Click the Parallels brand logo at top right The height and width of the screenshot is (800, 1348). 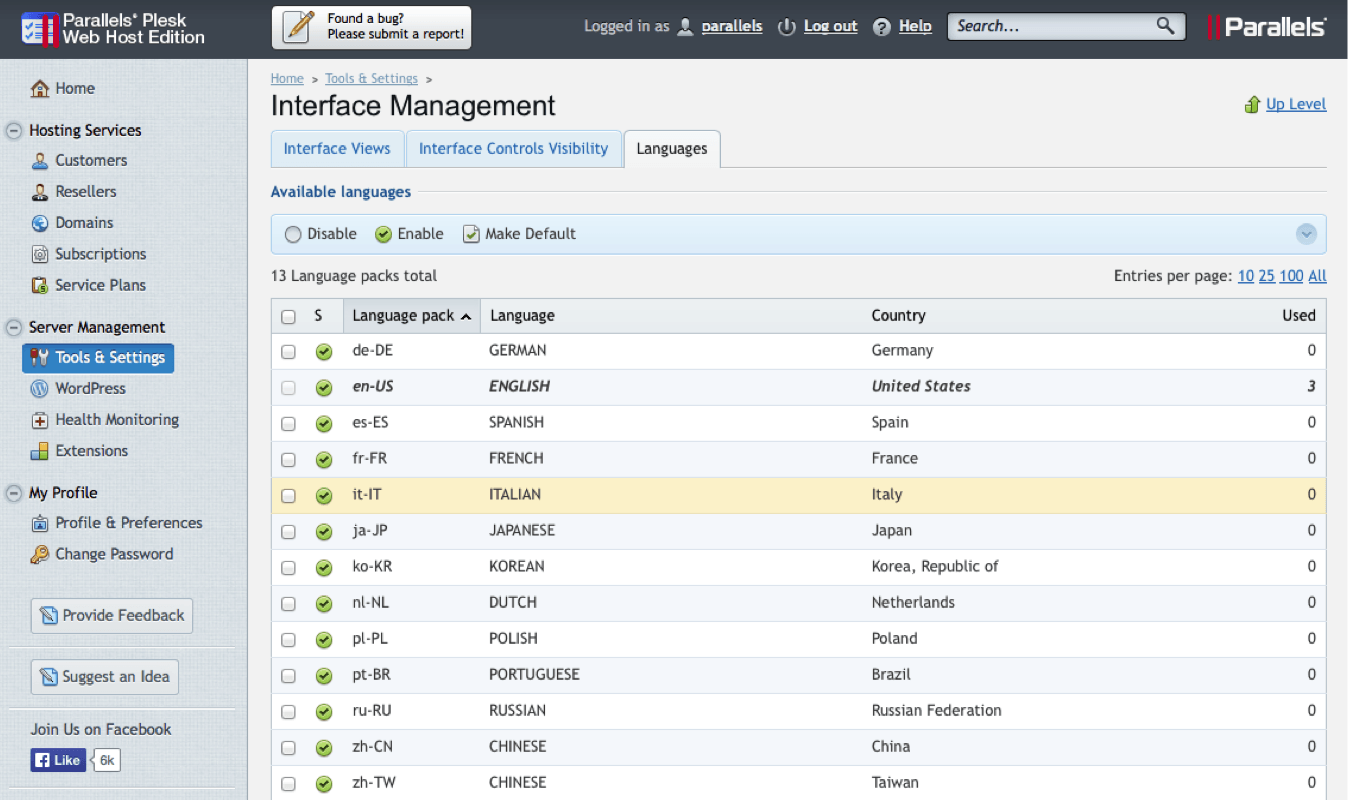(1266, 27)
